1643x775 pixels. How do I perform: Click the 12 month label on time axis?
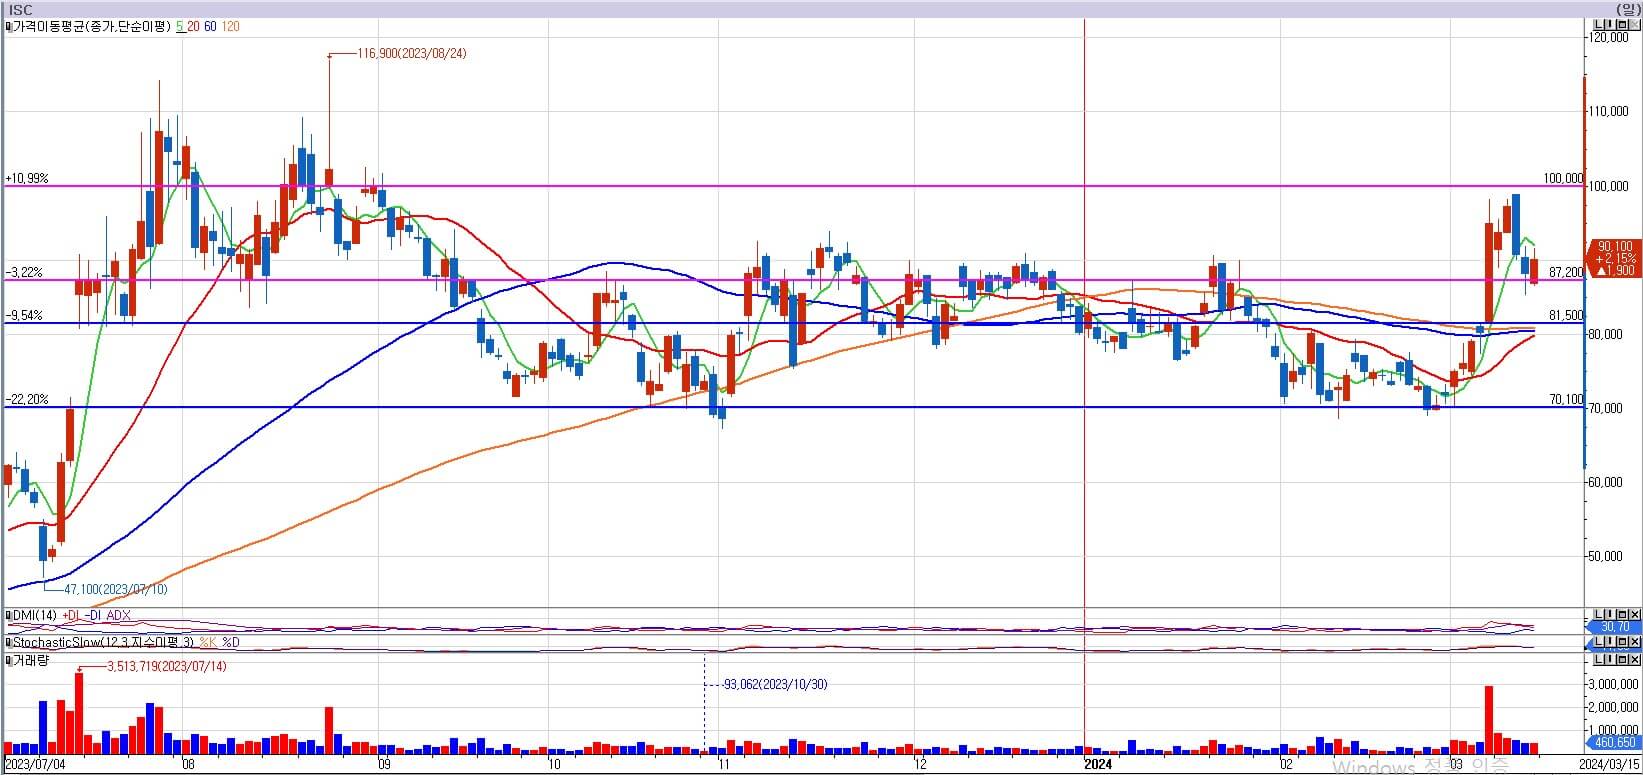point(920,764)
